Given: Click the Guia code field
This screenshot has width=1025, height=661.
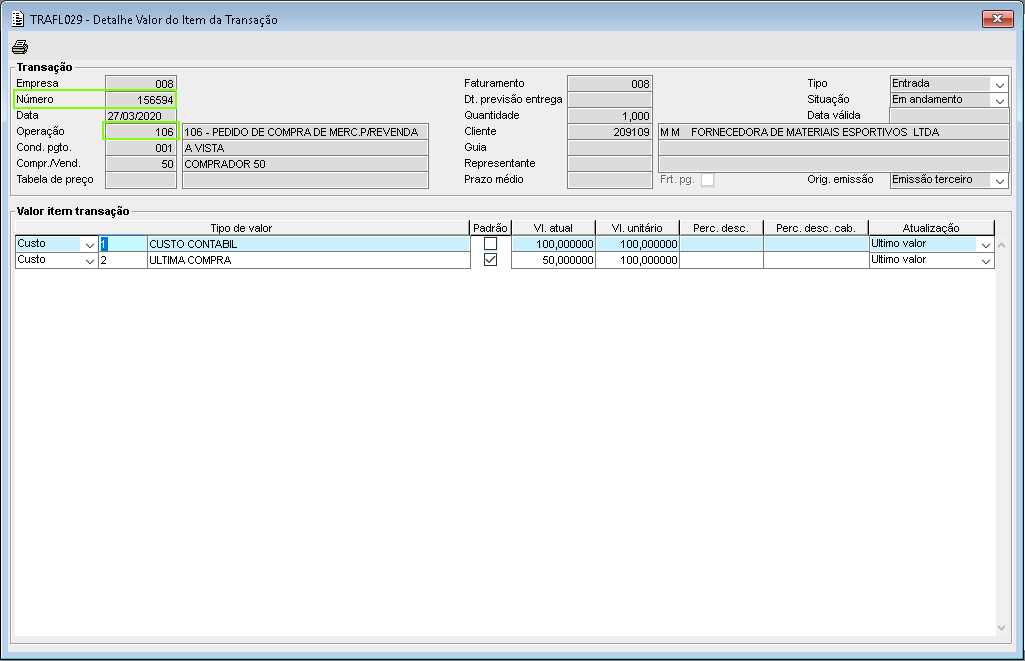Looking at the screenshot, I should pos(609,148).
